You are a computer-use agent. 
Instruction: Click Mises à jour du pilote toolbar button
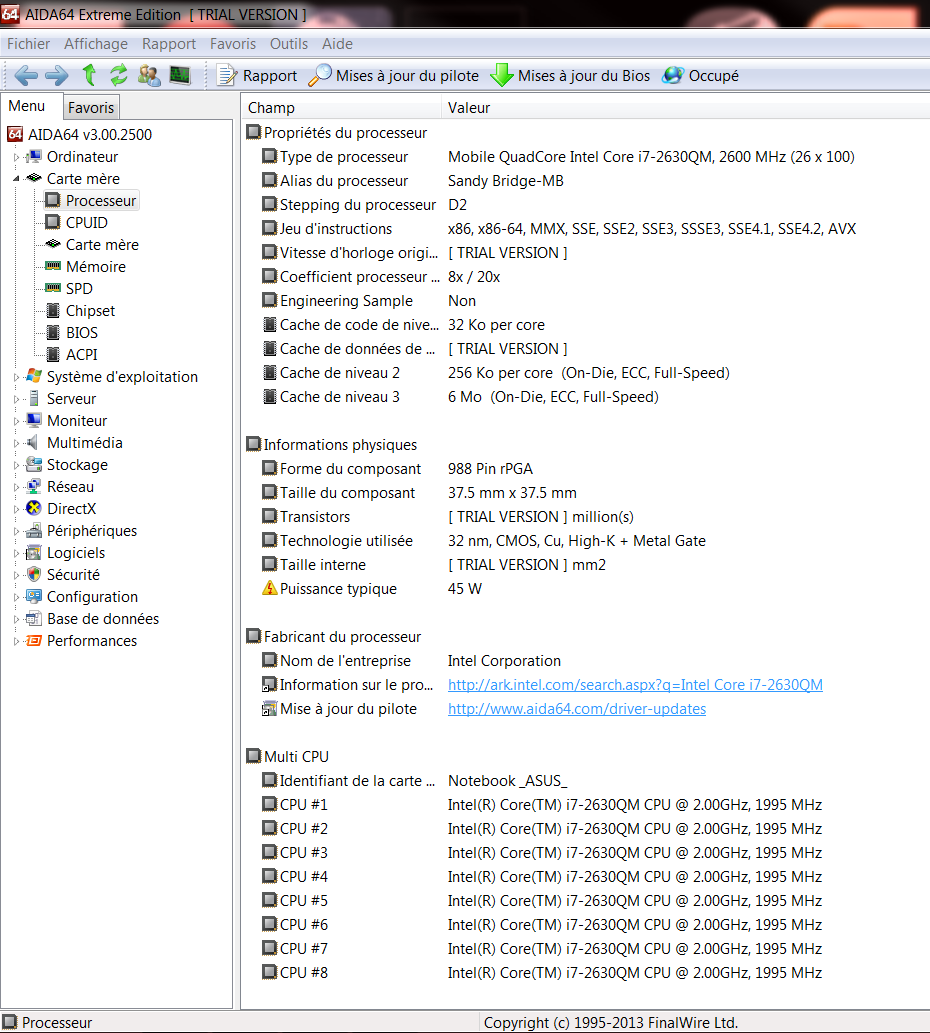(x=394, y=76)
